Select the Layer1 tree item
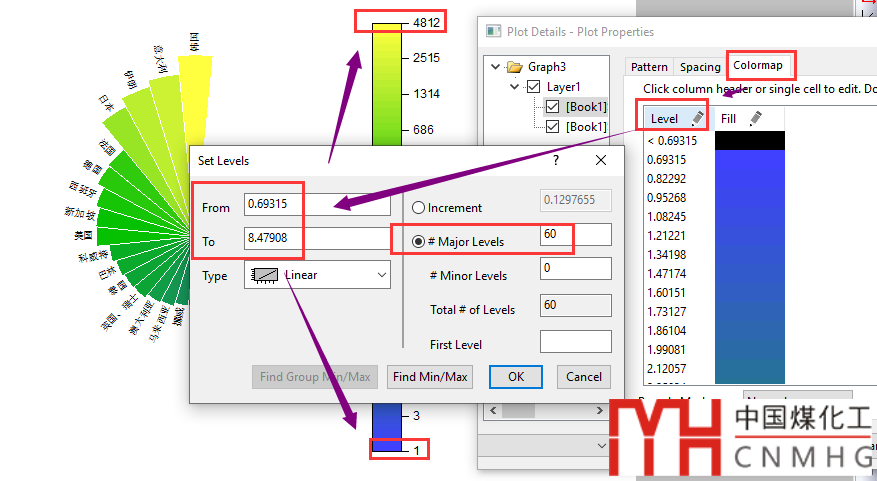 (x=563, y=87)
